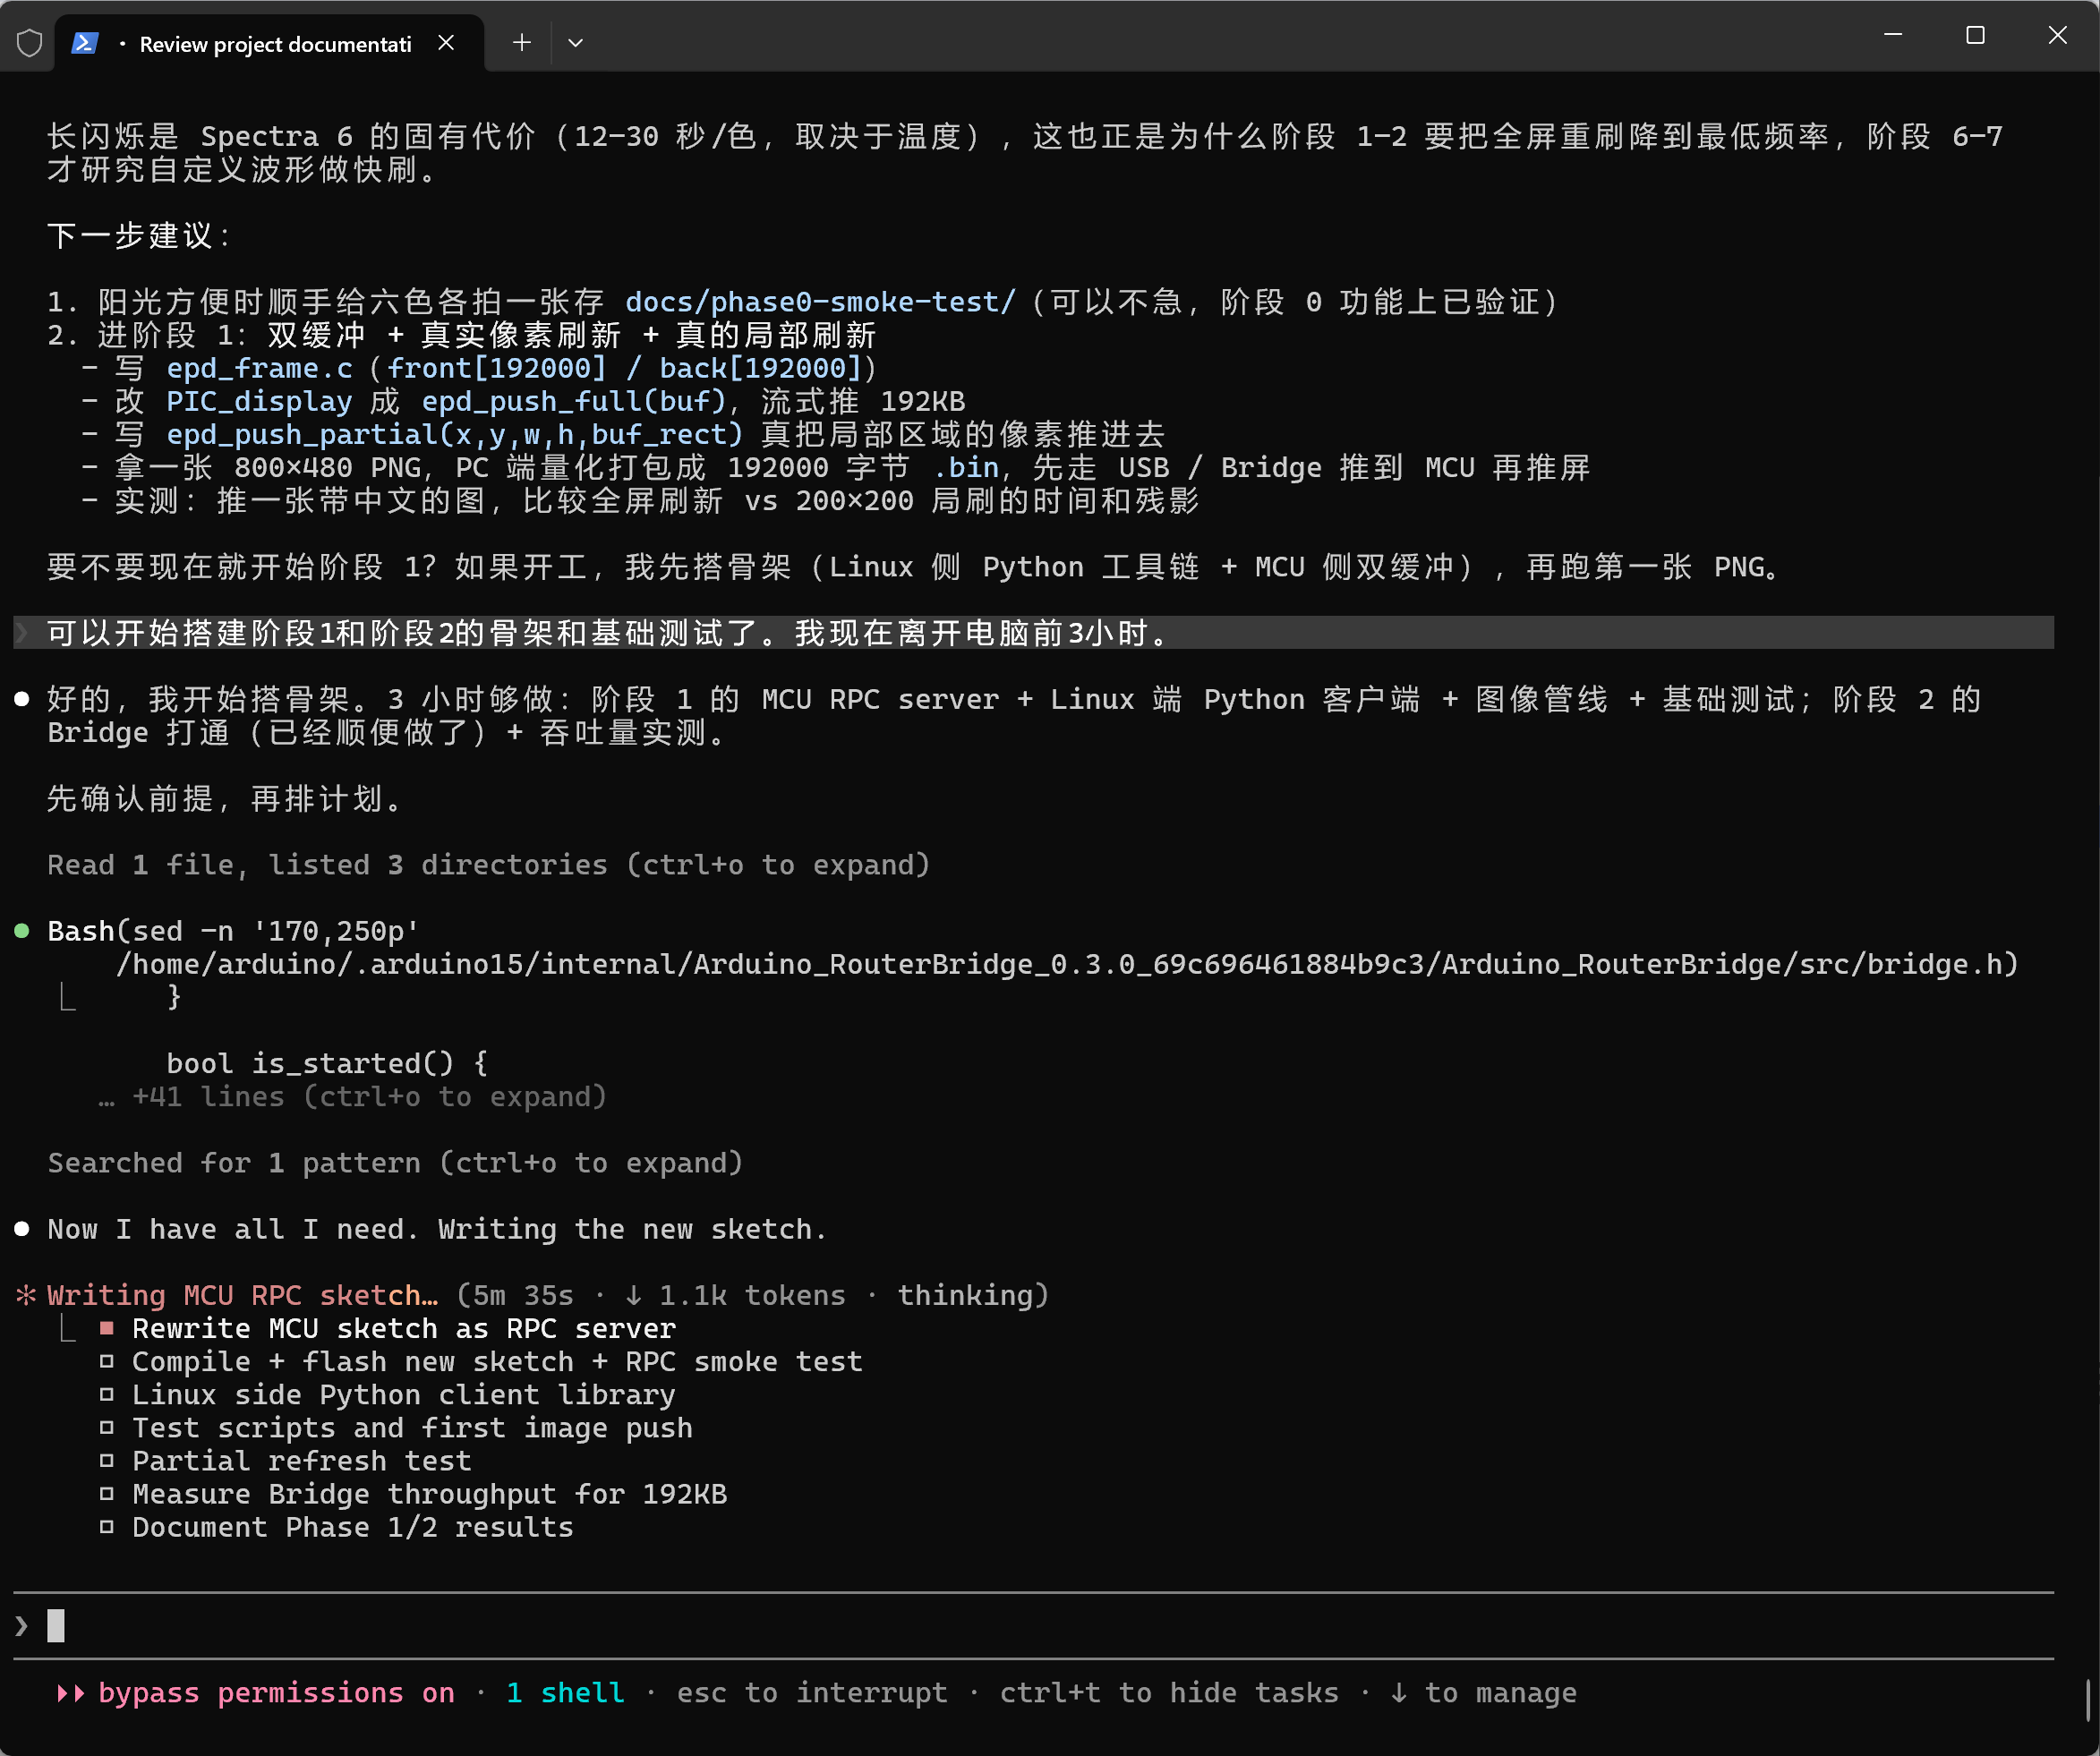Click the PowerShell icon on the tab
Viewport: 2100px width, 1756px height.
[85, 43]
